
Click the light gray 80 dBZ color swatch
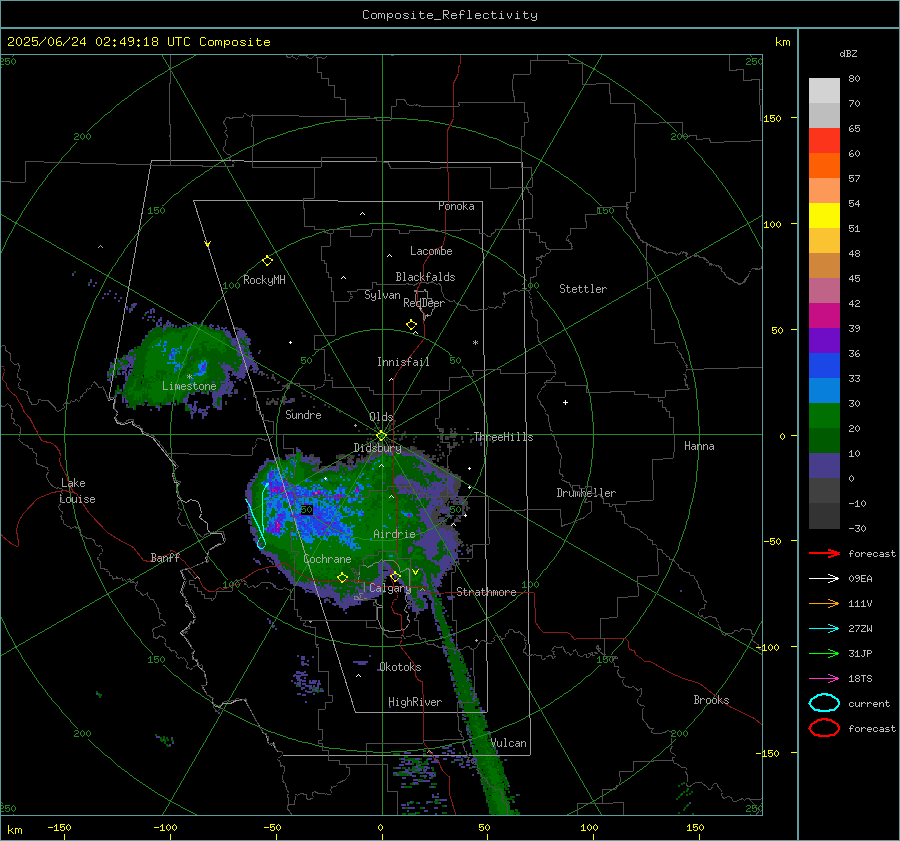(824, 90)
